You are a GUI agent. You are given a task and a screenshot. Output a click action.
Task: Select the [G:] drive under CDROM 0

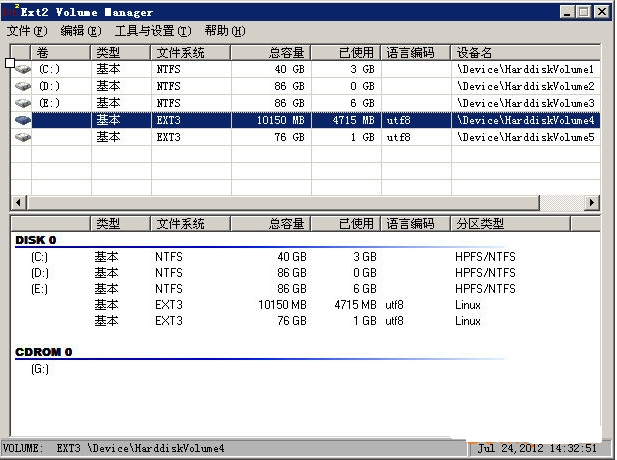[39, 369]
